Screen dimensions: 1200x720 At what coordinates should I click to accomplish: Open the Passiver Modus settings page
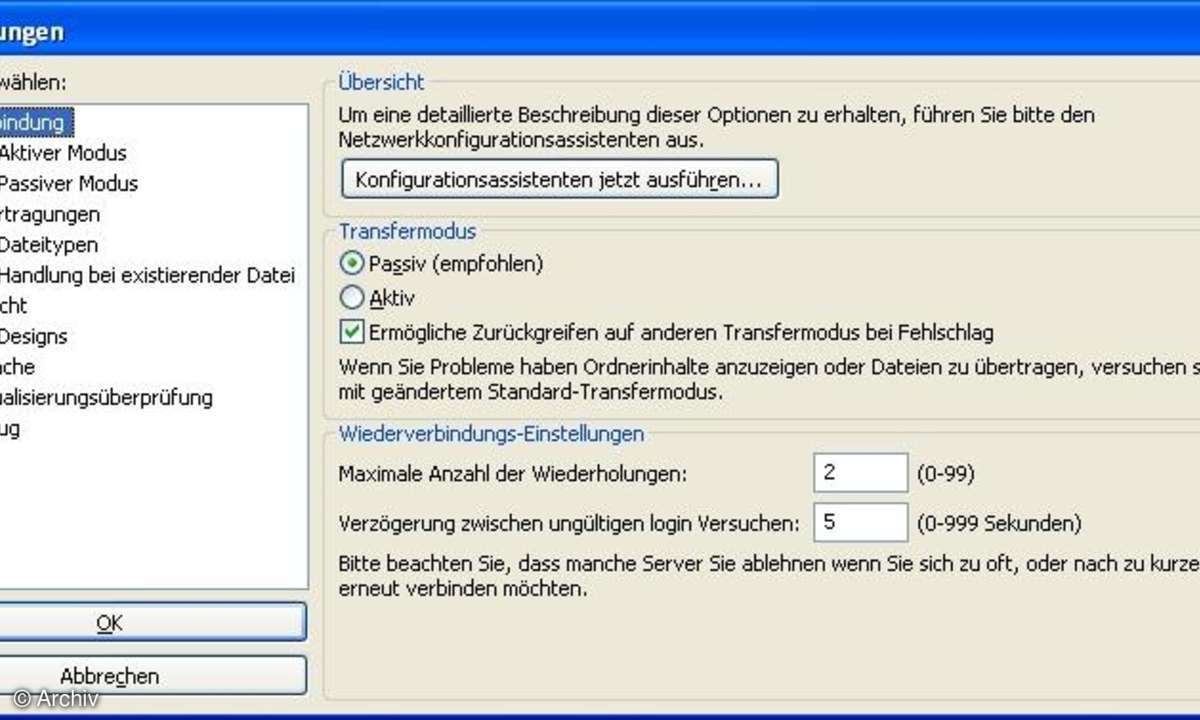[68, 184]
